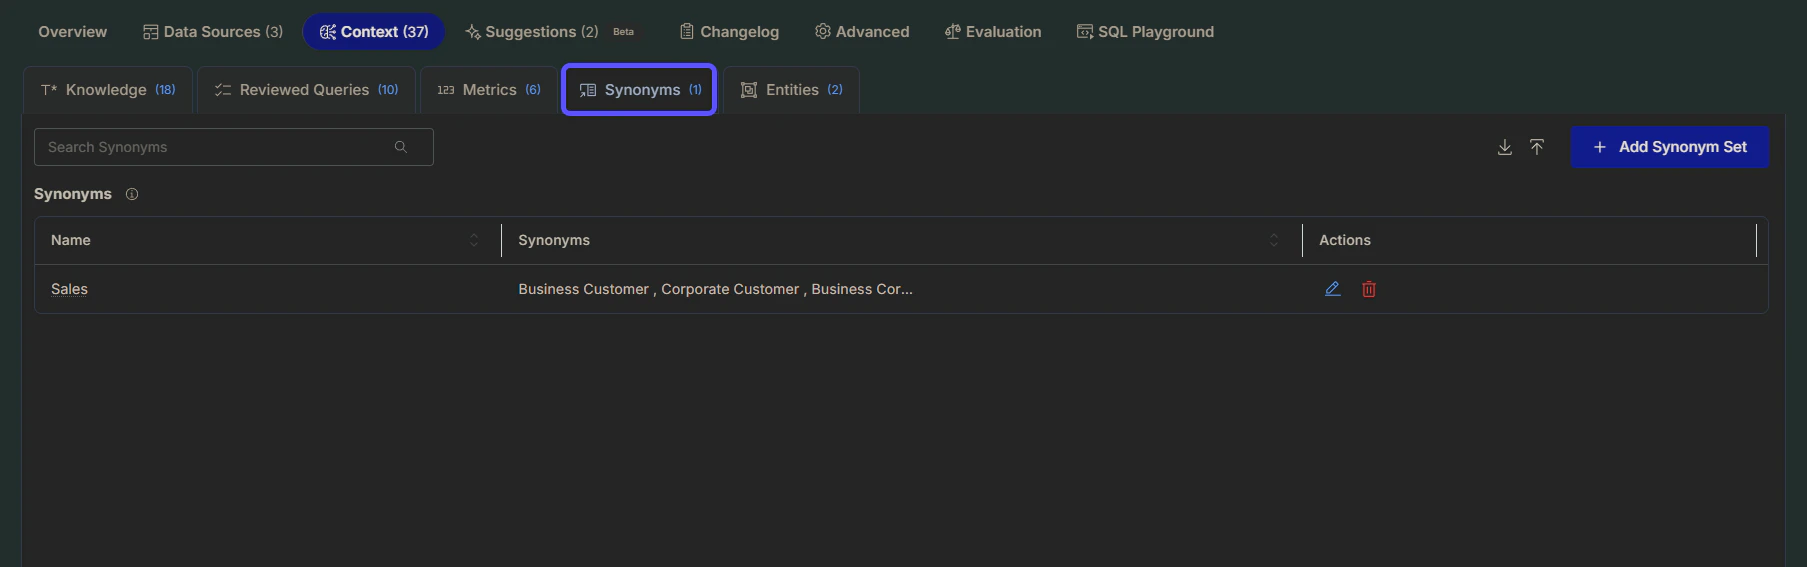Viewport: 1807px width, 567px height.
Task: Focus the Search Synonyms field
Action: 234,147
